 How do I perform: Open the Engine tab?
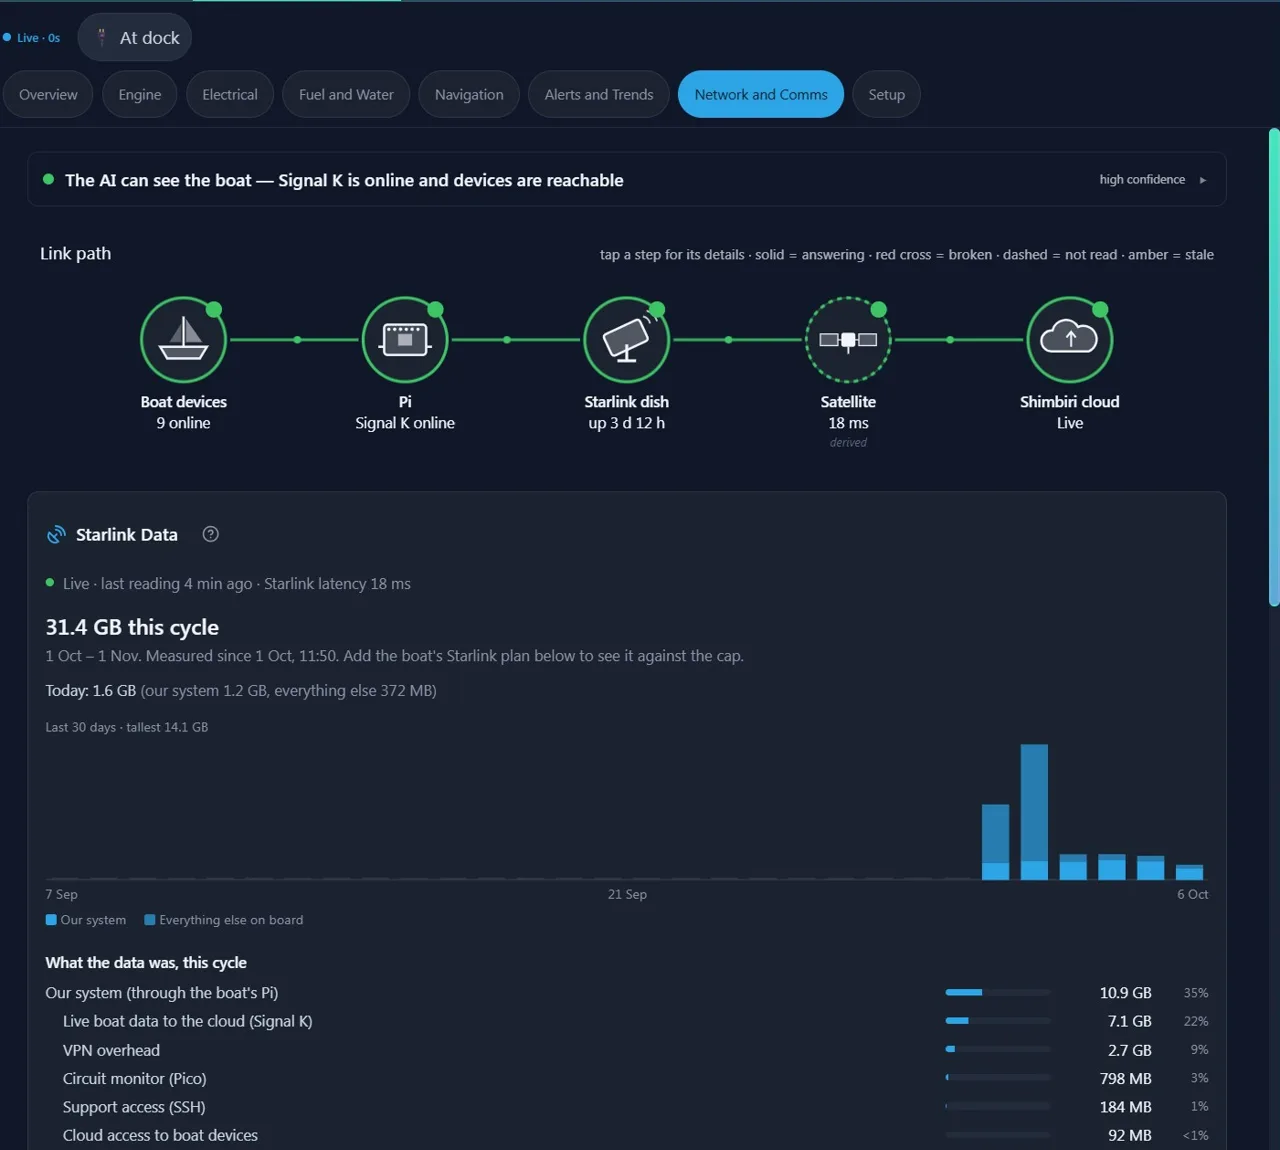(x=140, y=94)
